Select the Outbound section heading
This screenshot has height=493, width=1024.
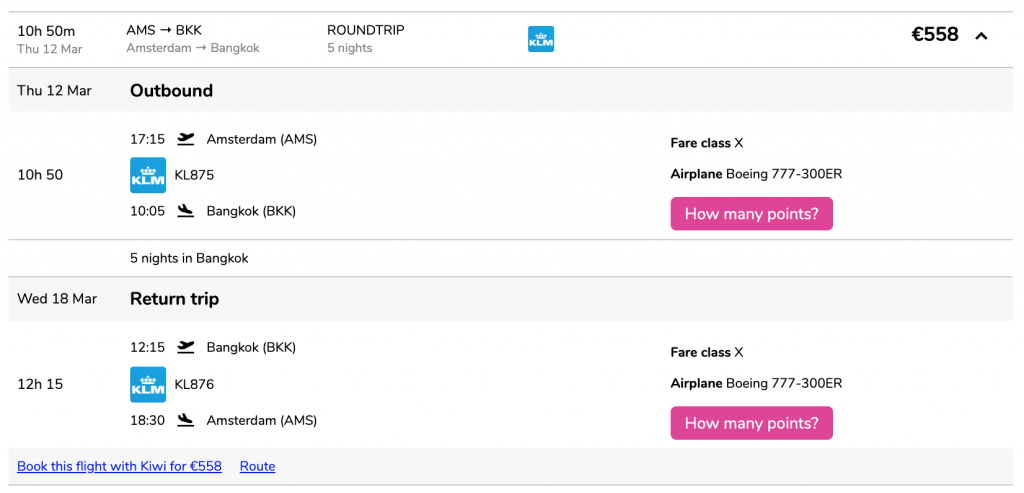pos(172,90)
